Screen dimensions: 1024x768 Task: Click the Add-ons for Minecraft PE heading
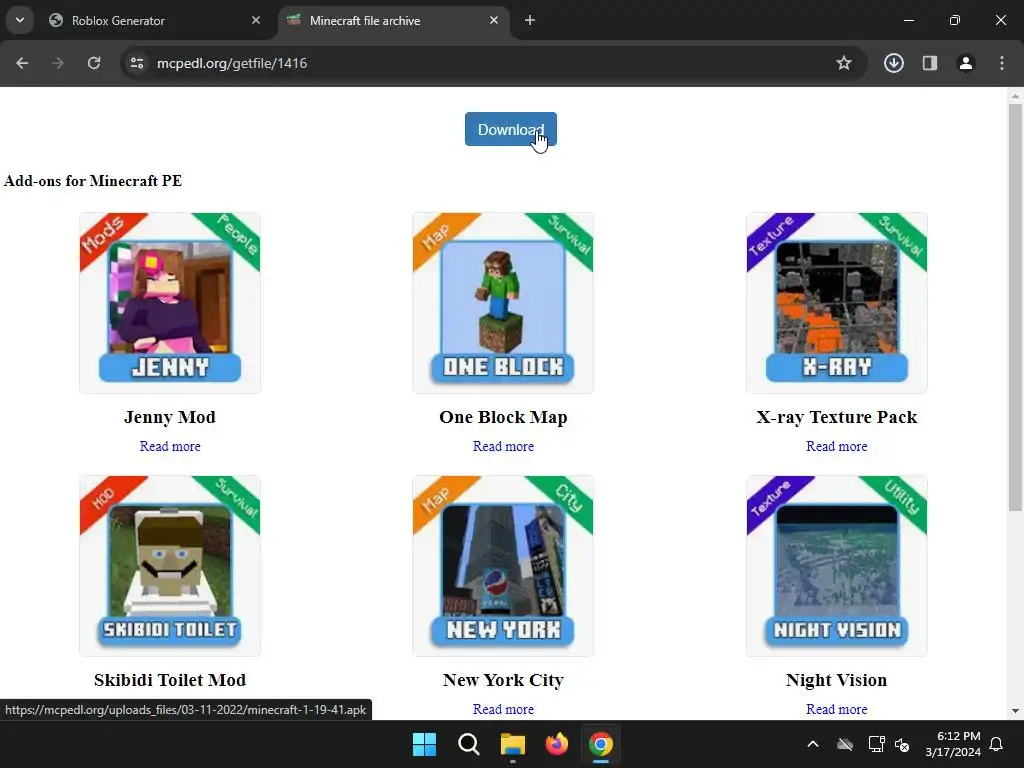93,181
